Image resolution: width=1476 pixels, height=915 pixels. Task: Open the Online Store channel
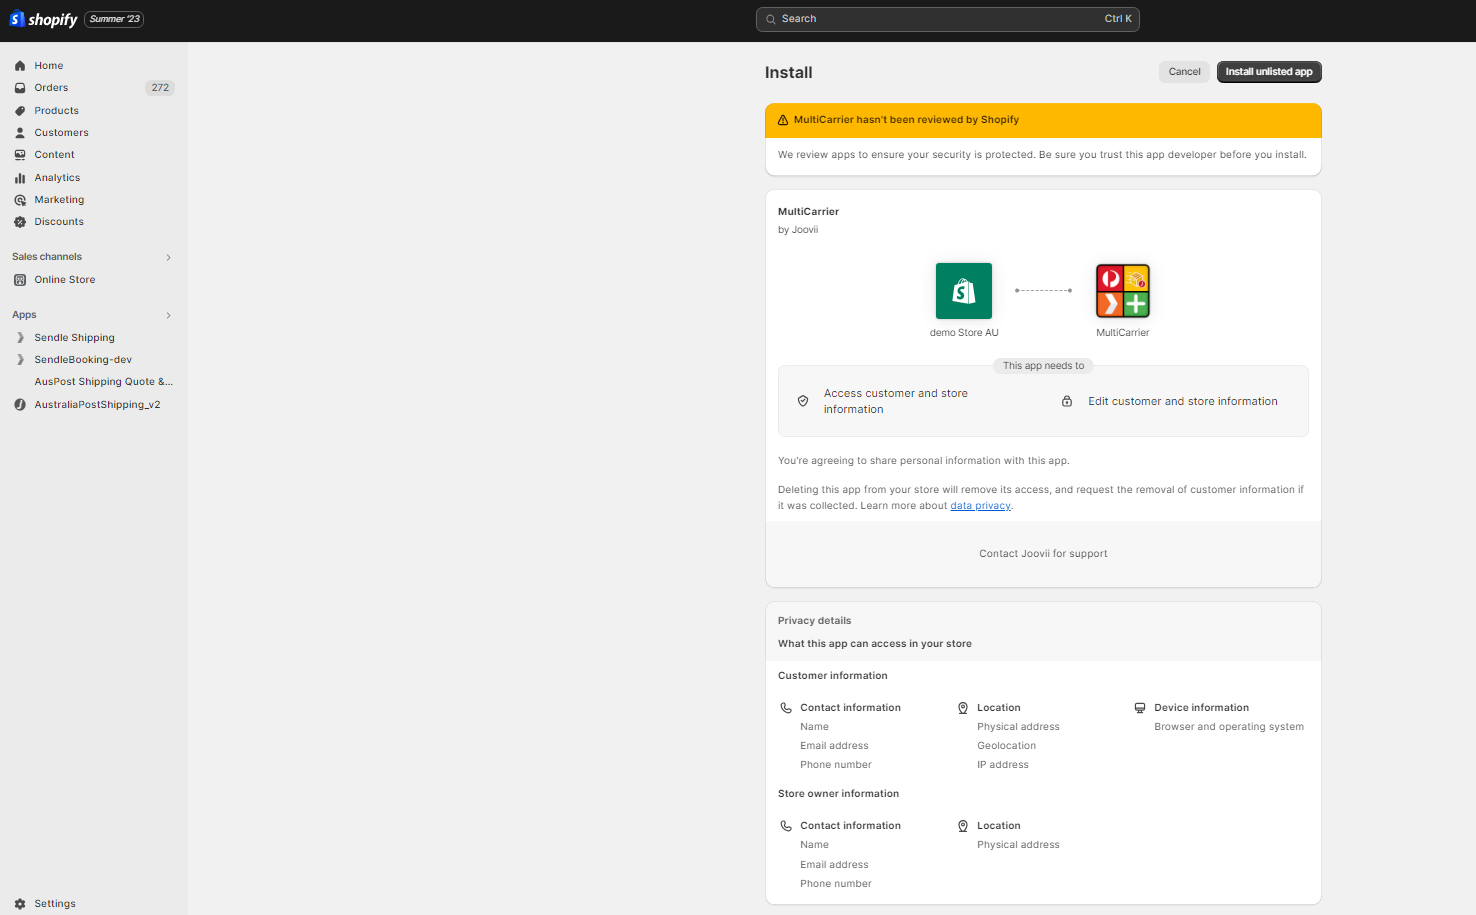(x=63, y=279)
